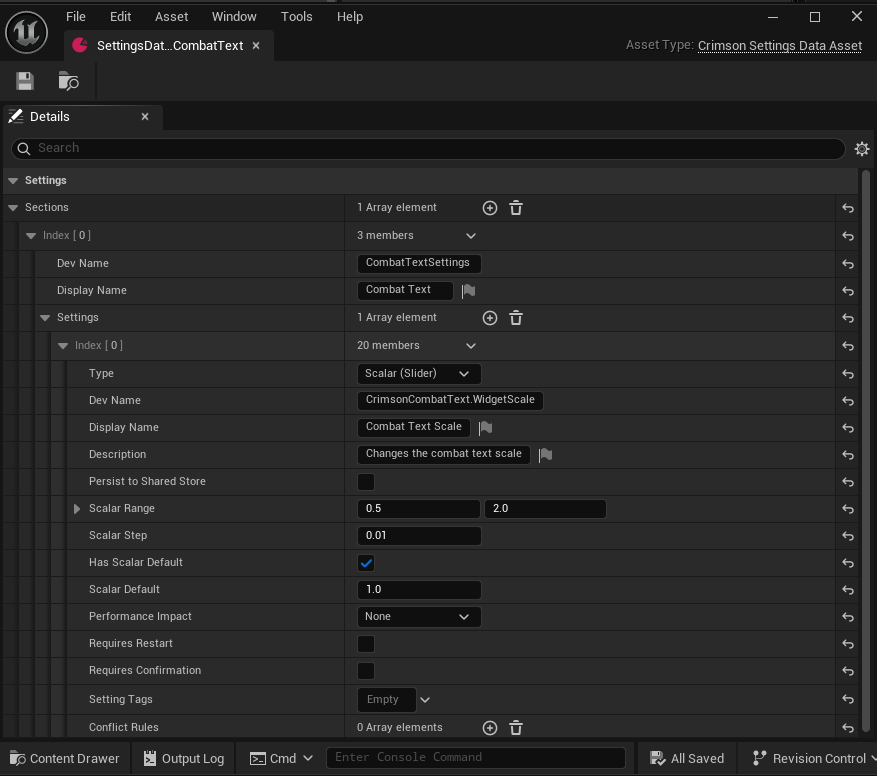Close the SettingsDat...CombatText tab
The width and height of the screenshot is (877, 776).
pos(256,46)
